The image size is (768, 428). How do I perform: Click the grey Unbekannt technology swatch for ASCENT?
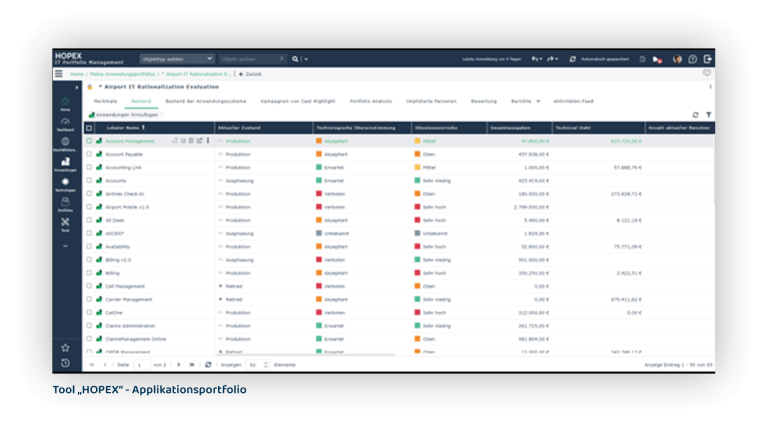tap(319, 233)
